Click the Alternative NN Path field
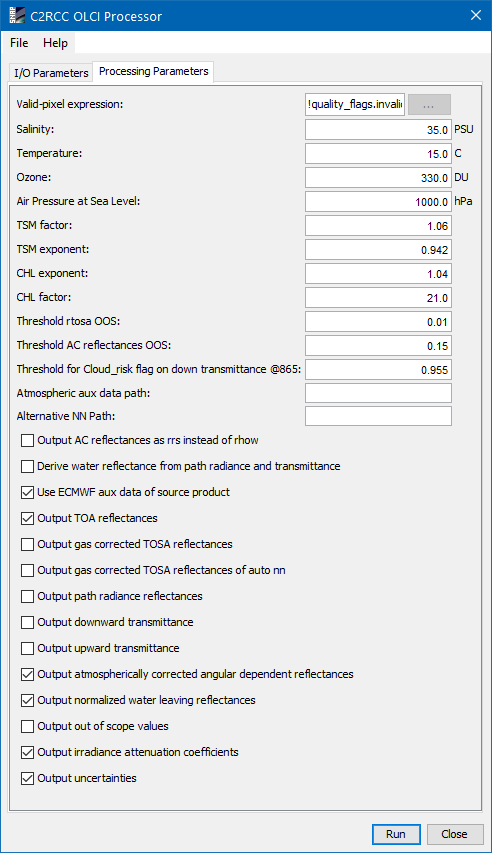The width and height of the screenshot is (492, 853). pos(378,416)
